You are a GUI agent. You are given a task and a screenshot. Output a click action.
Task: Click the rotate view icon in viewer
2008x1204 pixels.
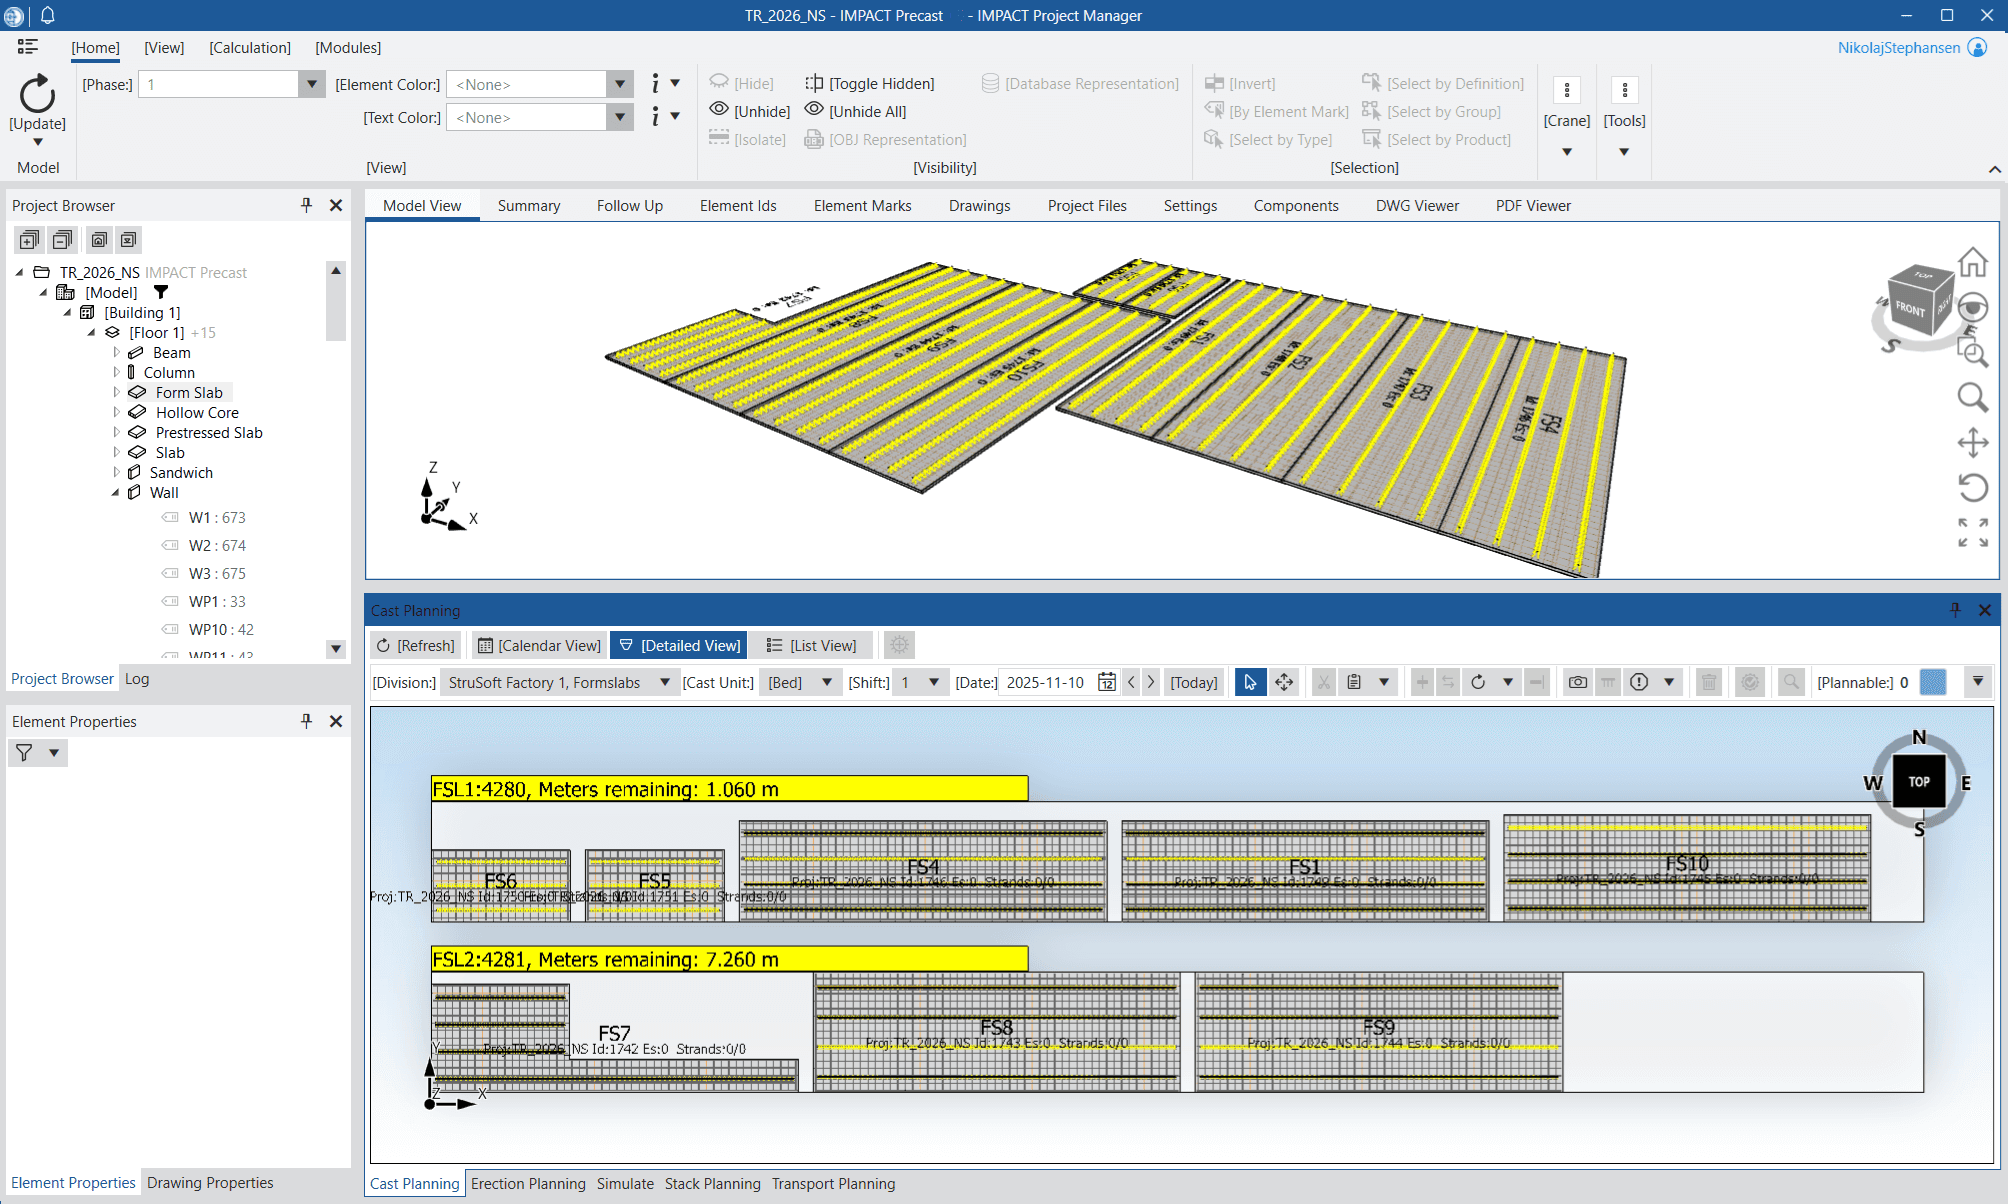(1972, 487)
